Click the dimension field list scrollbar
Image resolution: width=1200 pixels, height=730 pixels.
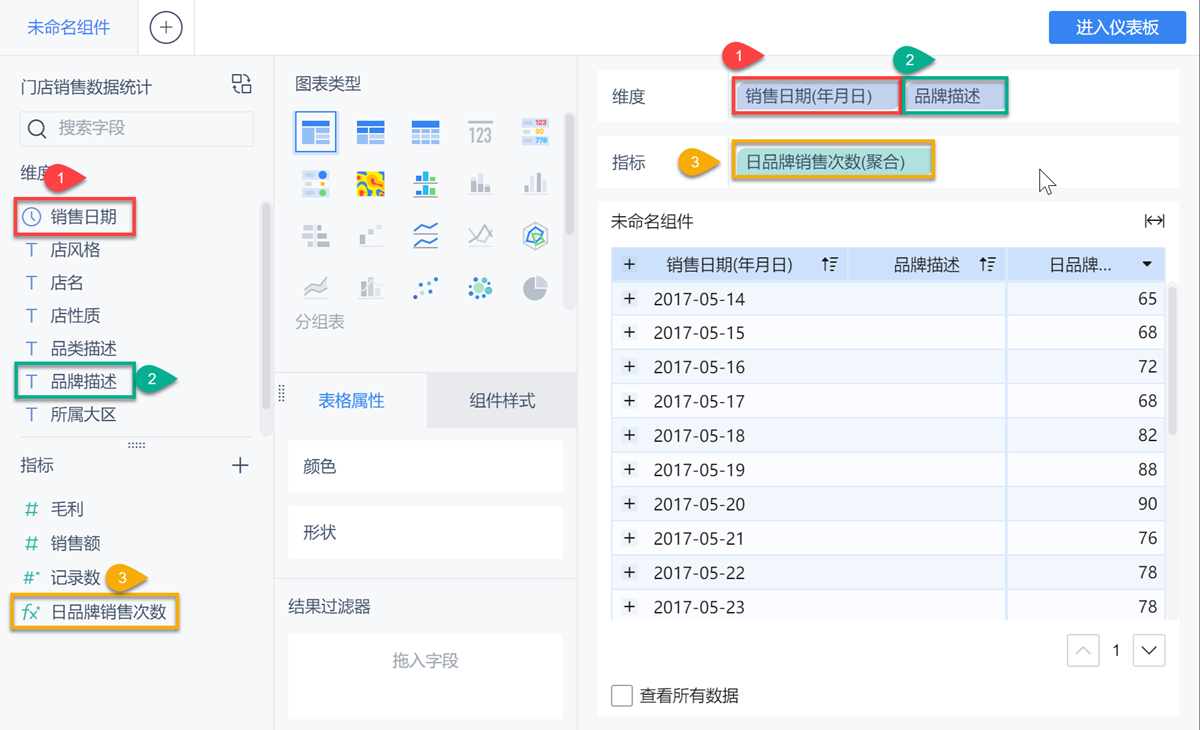(x=266, y=305)
